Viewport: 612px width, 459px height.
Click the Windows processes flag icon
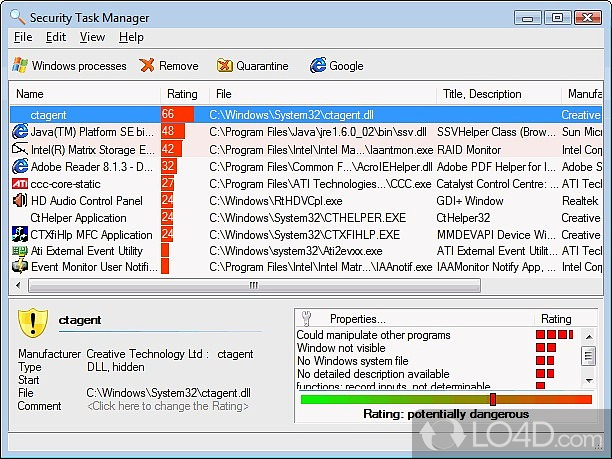tap(20, 65)
